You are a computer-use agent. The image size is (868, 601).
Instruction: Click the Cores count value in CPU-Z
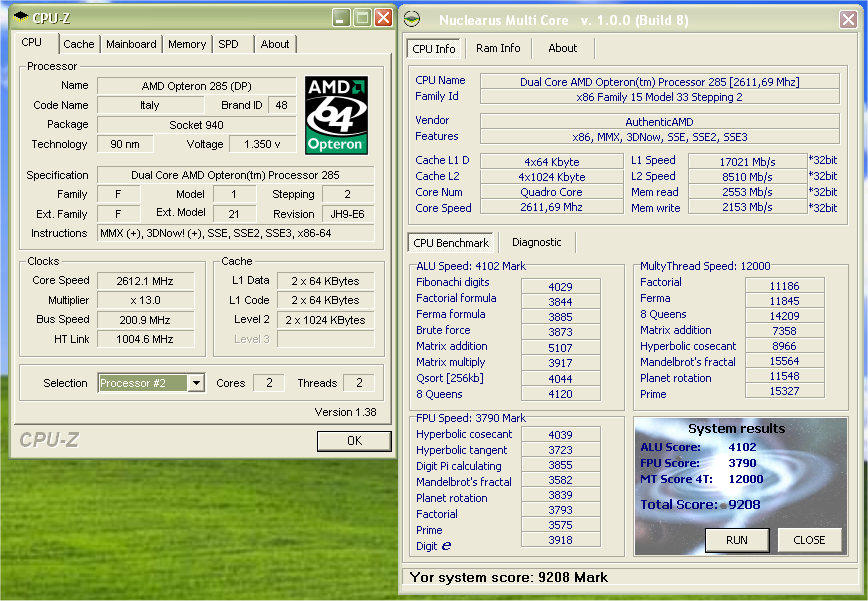pos(269,382)
